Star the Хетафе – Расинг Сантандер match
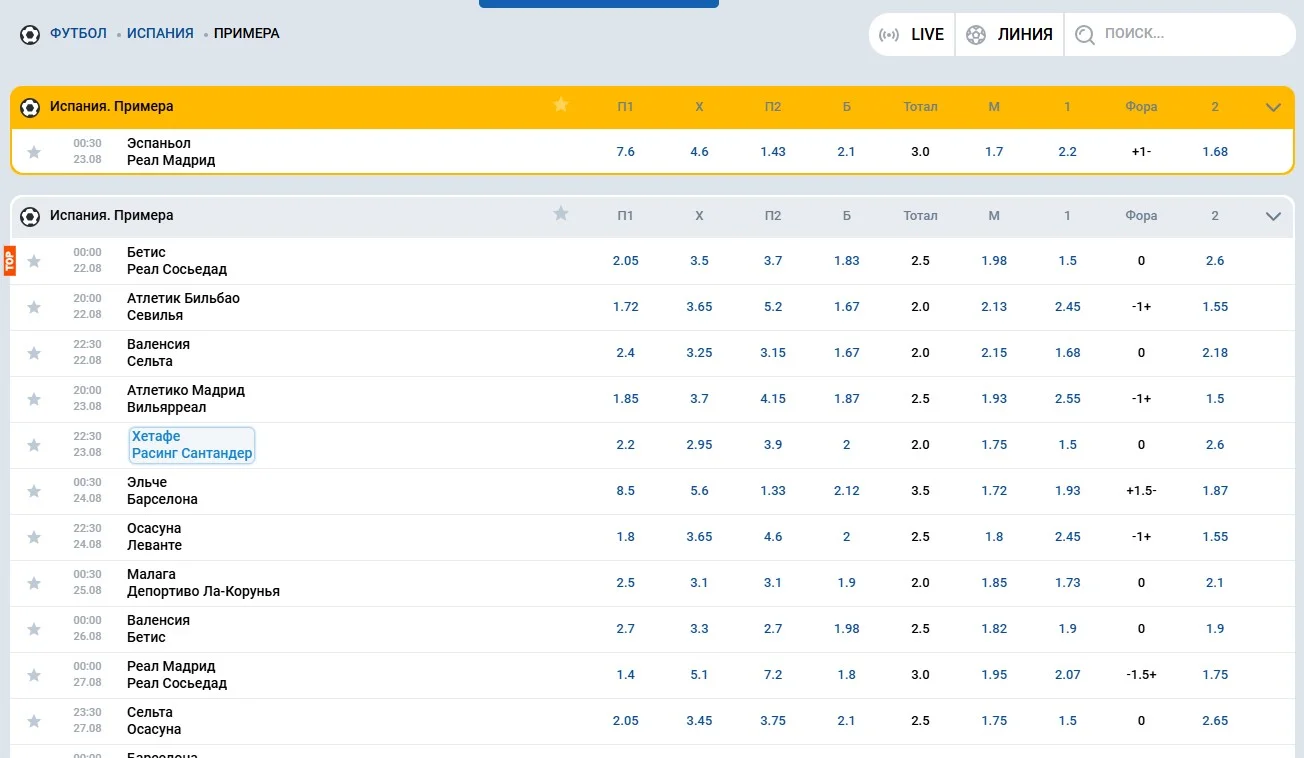1304x758 pixels. coord(34,445)
